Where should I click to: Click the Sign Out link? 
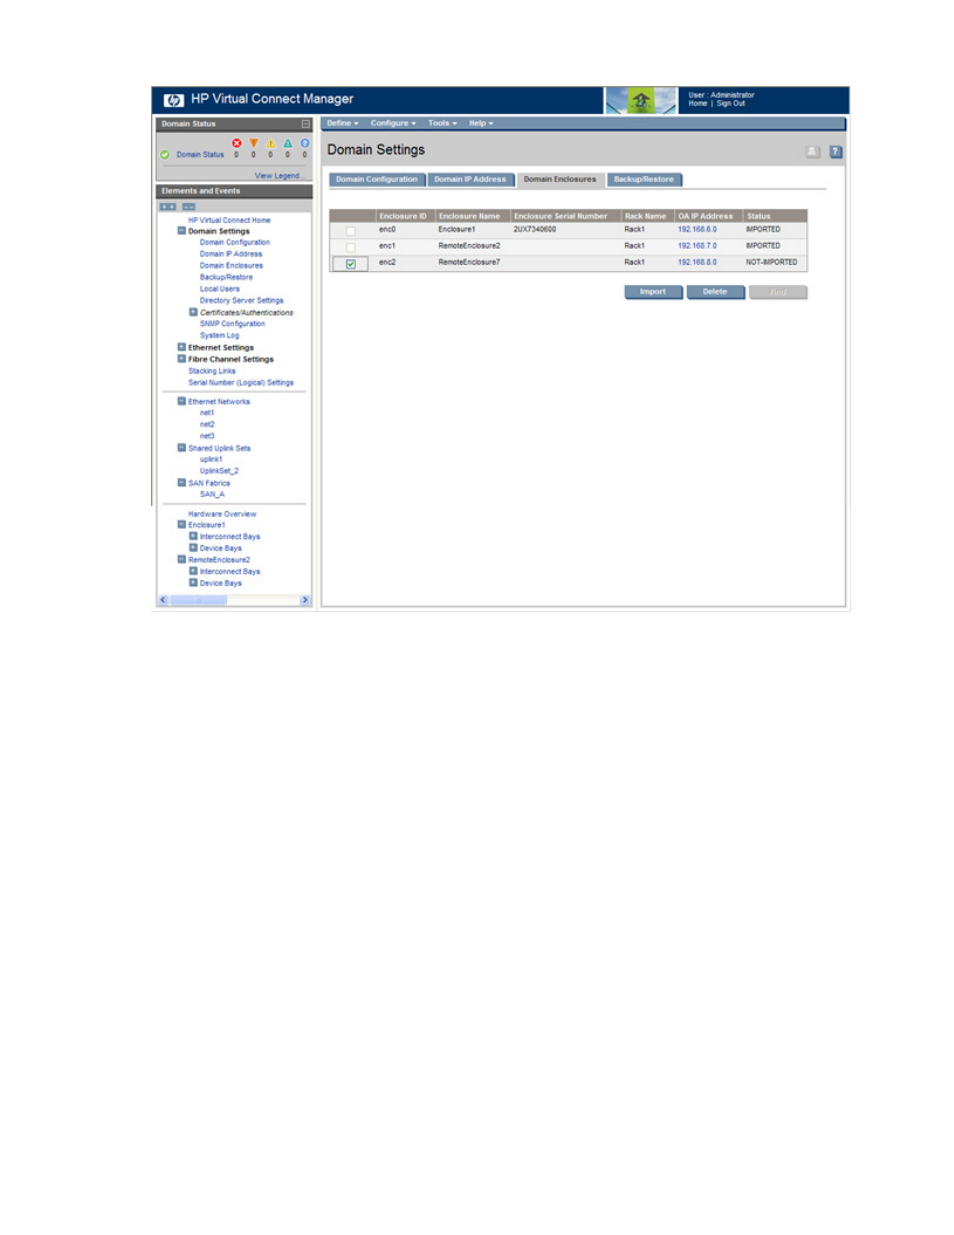[x=731, y=103]
